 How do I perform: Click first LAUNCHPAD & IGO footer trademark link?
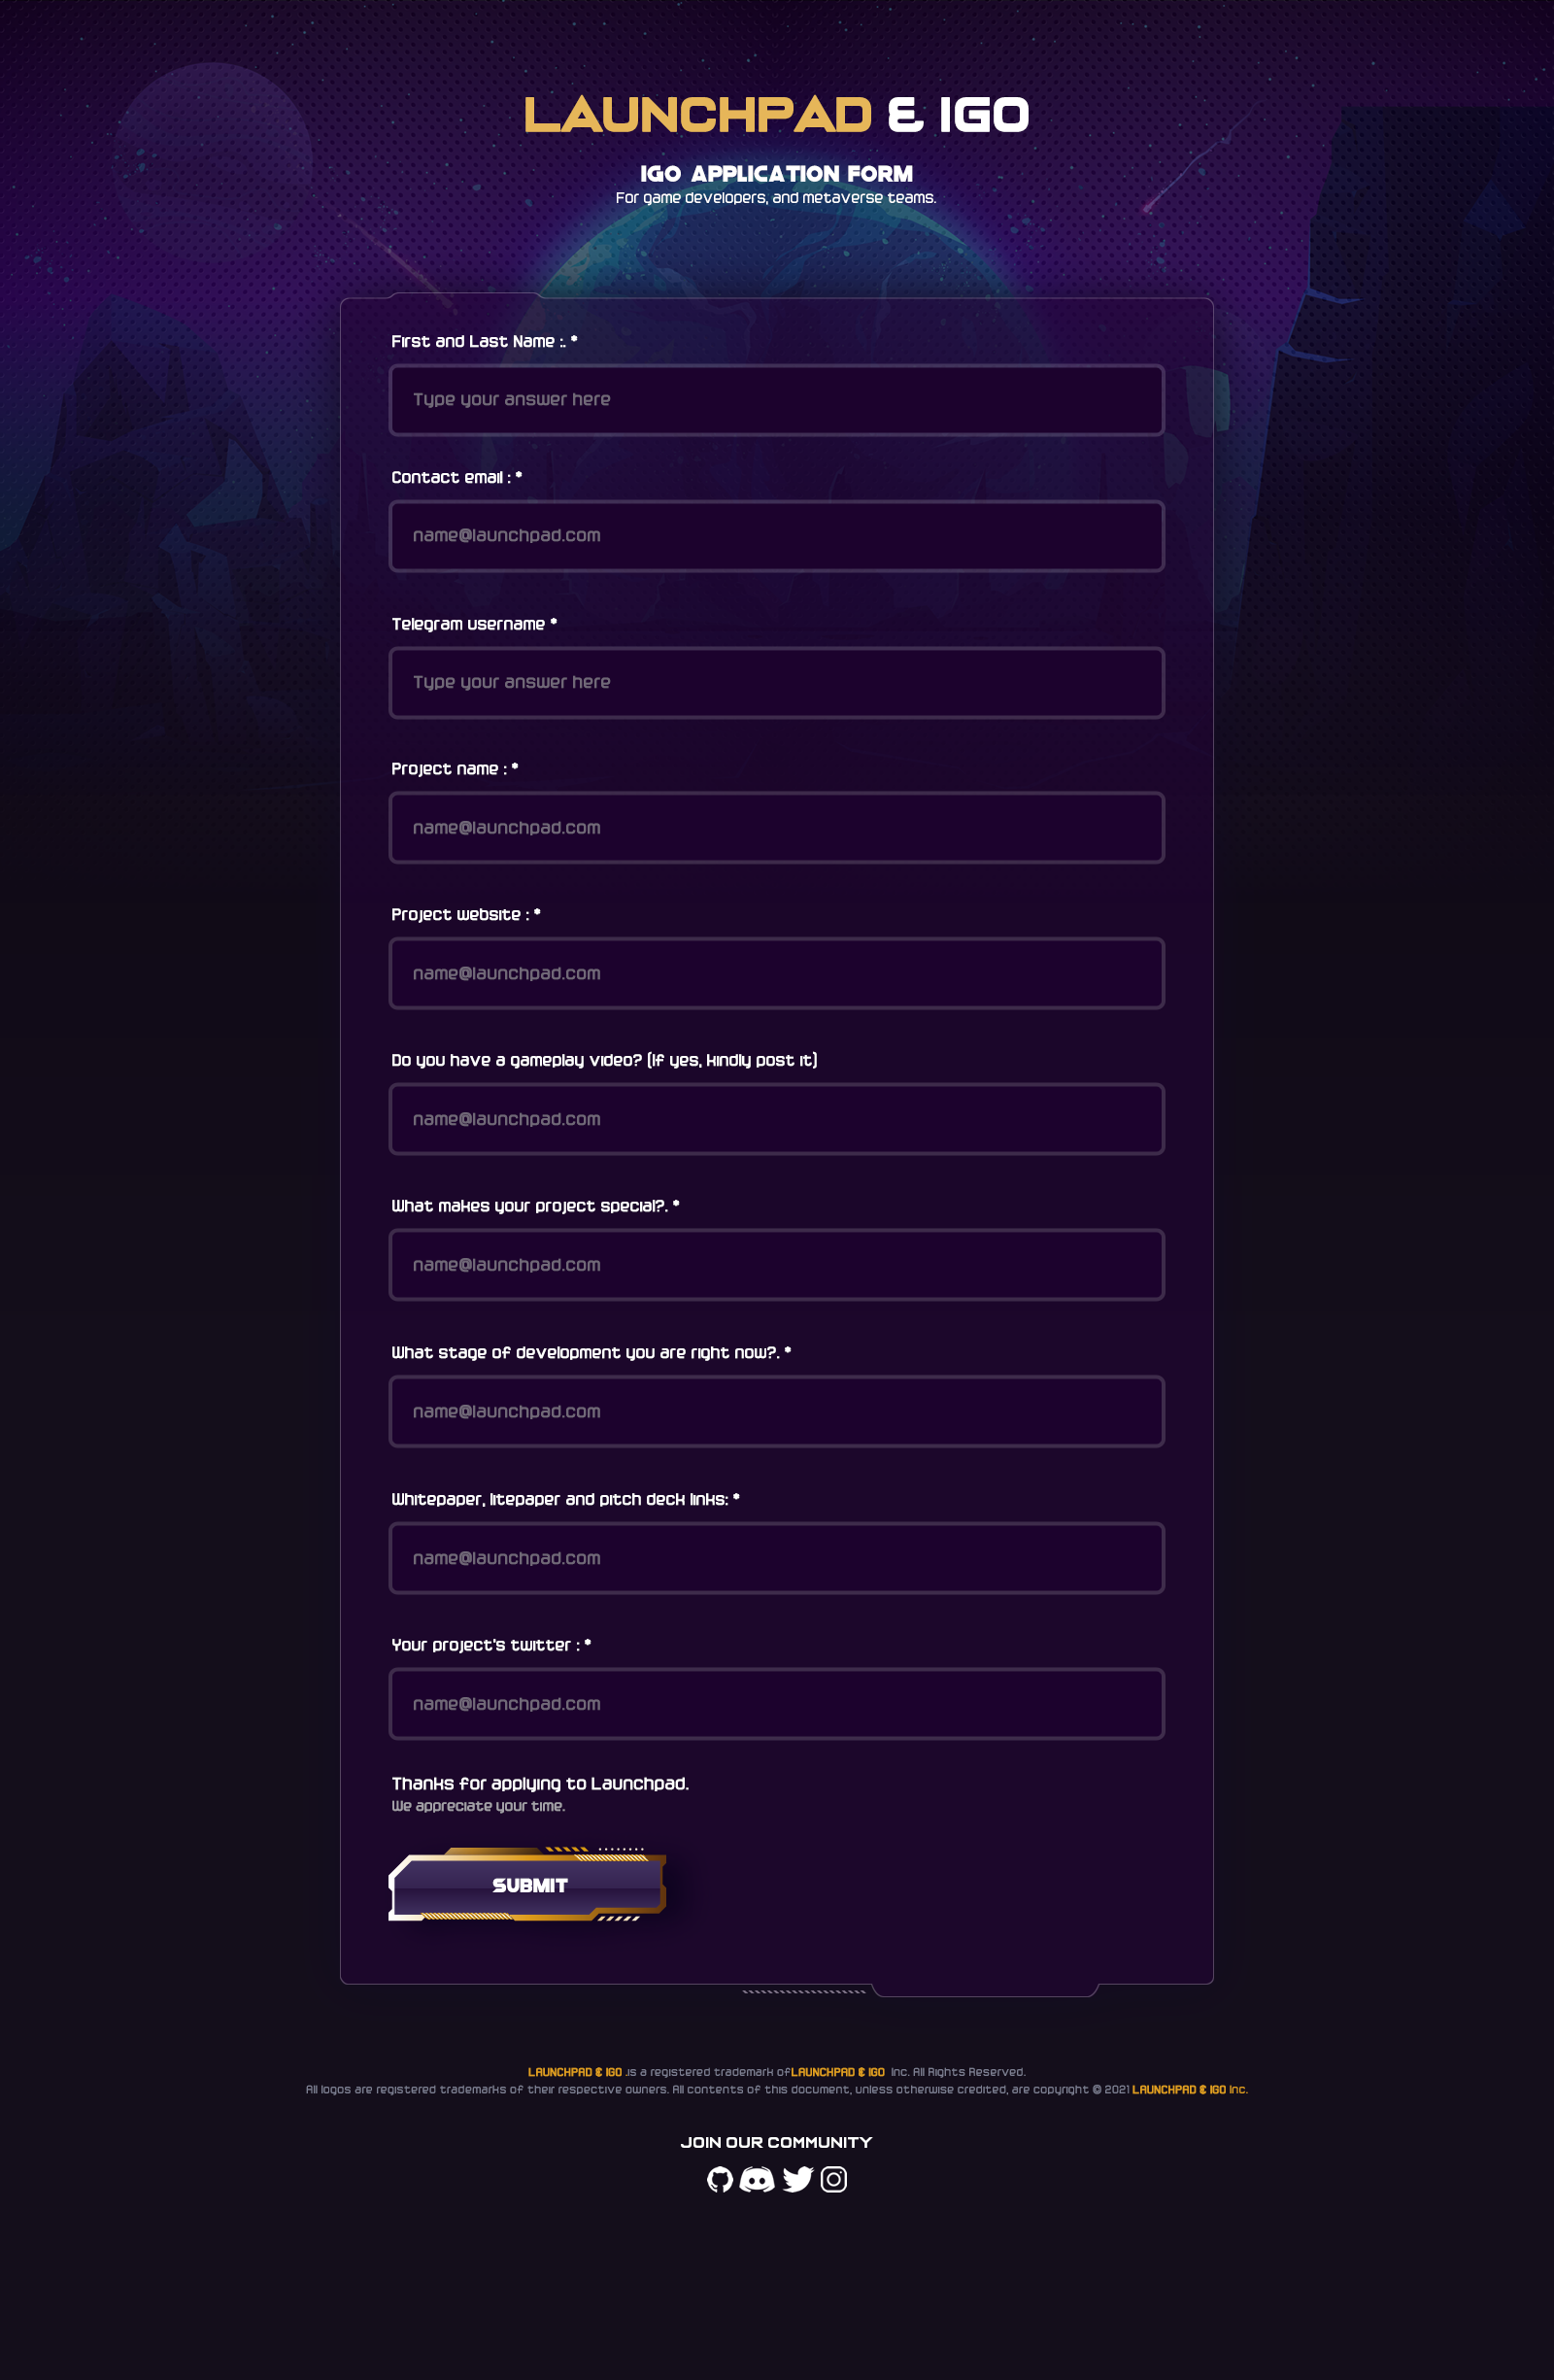(575, 2072)
